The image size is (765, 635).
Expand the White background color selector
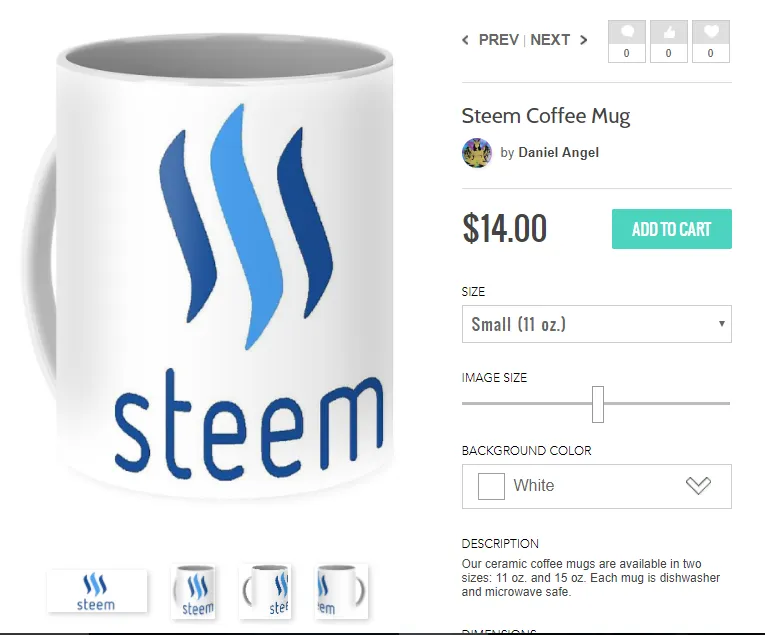pos(597,486)
